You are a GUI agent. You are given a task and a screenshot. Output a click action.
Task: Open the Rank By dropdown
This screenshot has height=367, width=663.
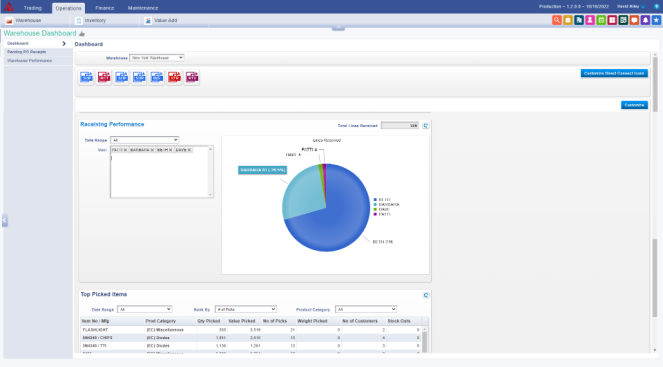(x=246, y=309)
